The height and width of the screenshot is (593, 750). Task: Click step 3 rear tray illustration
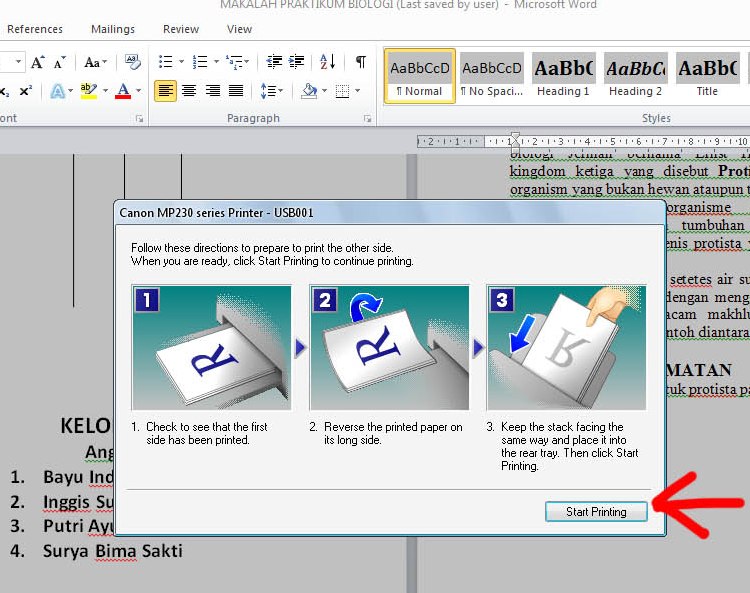[x=566, y=348]
